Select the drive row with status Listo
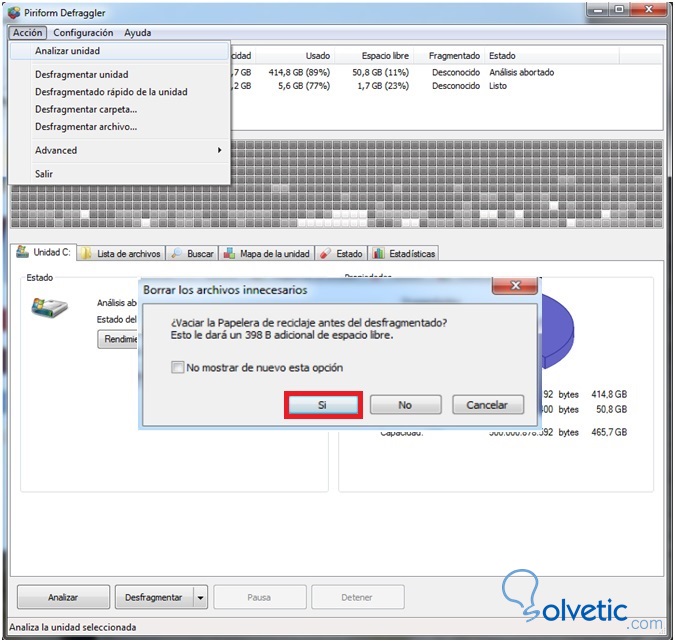This screenshot has height=642, width=675. click(x=446, y=86)
